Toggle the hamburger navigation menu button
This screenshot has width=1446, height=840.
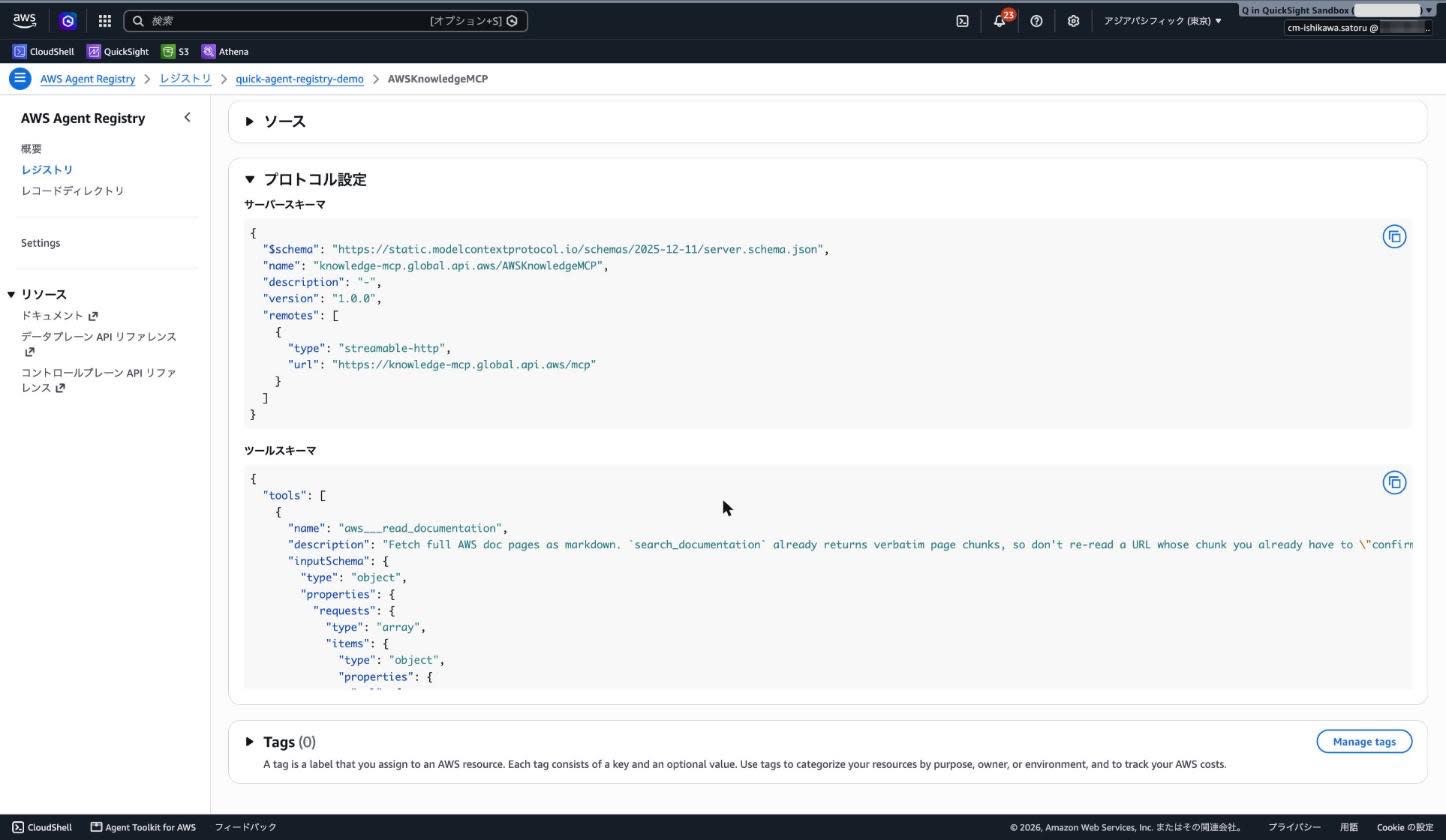click(x=19, y=78)
